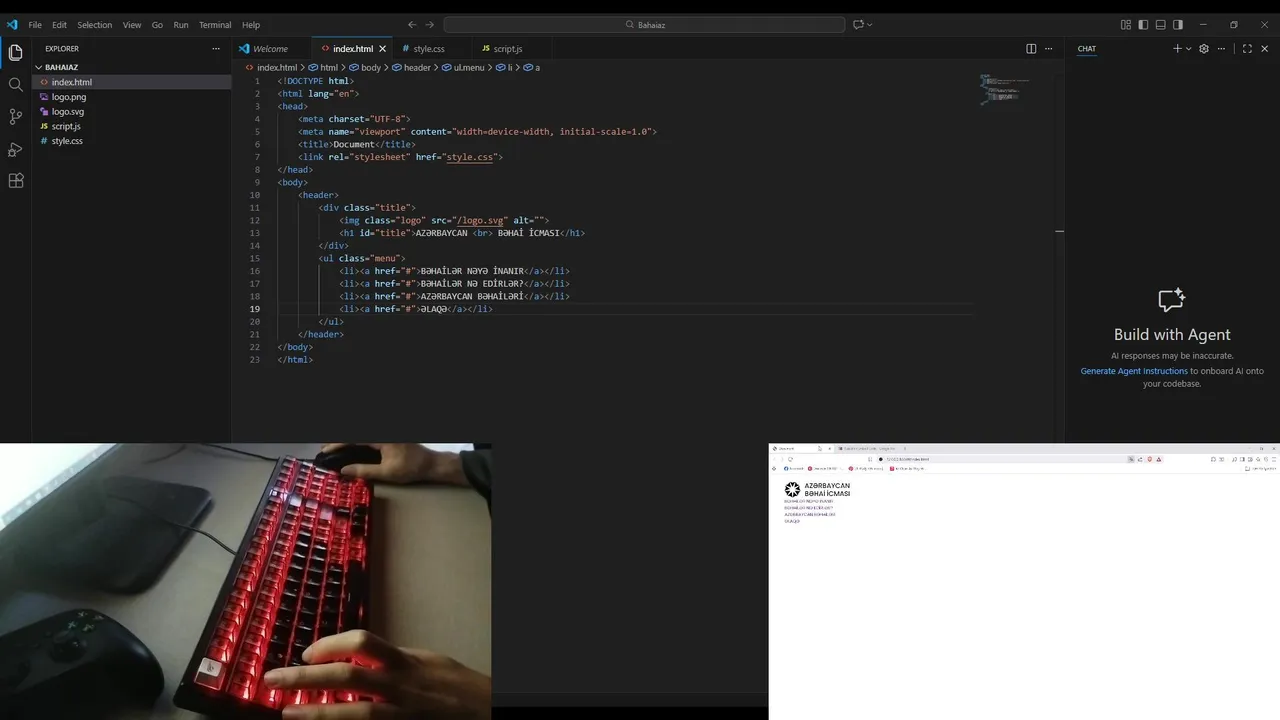1280x720 pixels.
Task: Open the Edit menu
Action: pos(59,24)
